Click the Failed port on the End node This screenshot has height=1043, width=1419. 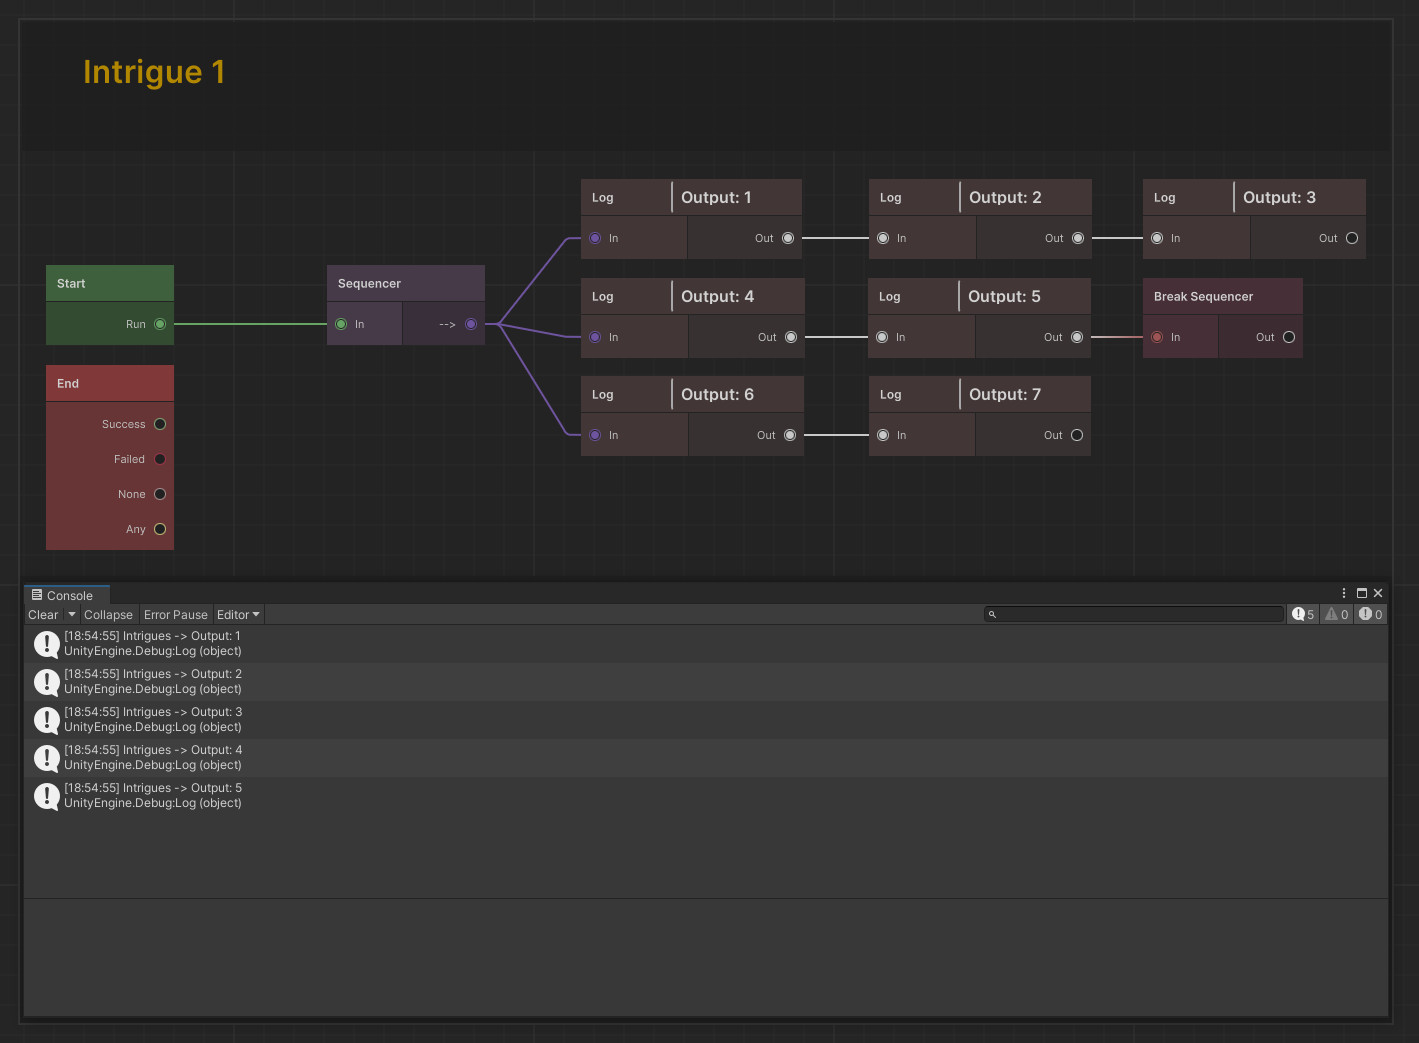pos(160,459)
